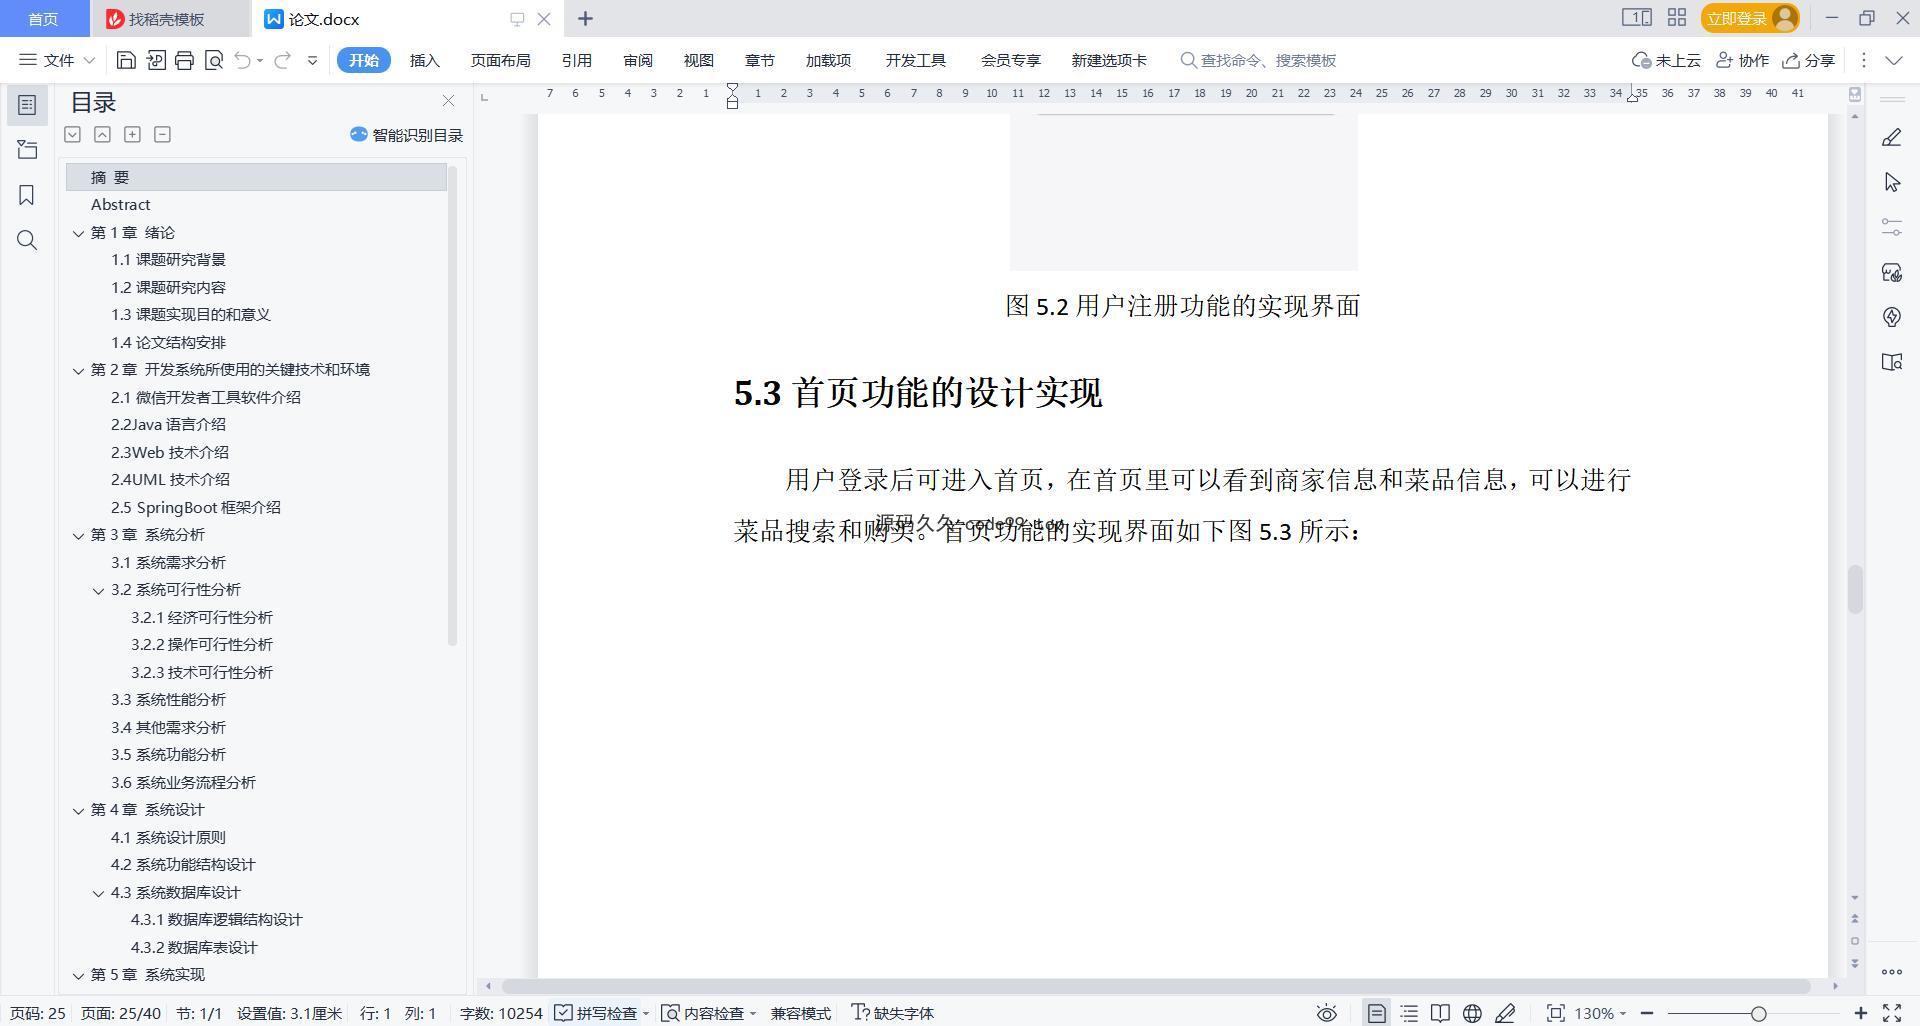This screenshot has height=1026, width=1920.
Task: Click the vertical document scrollbar thumb
Action: pyautogui.click(x=1855, y=589)
